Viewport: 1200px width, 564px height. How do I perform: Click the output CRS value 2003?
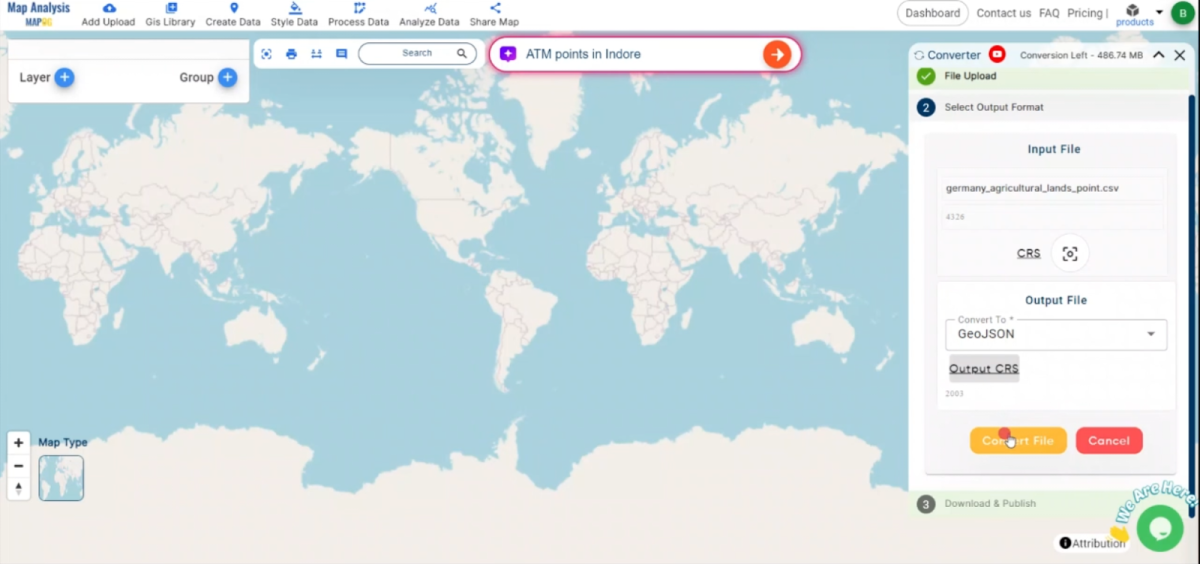(955, 394)
